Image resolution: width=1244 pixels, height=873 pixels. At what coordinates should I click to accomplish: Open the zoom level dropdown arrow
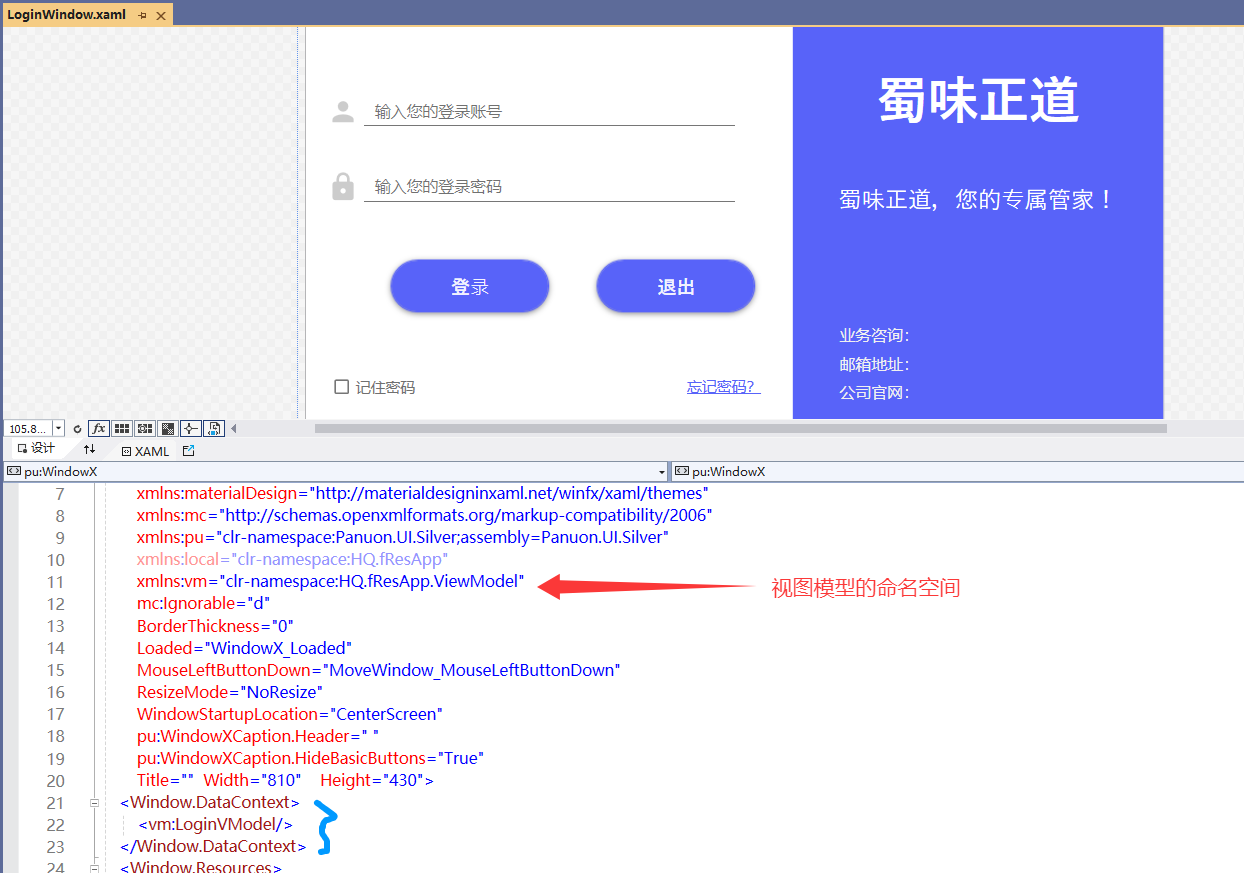[x=58, y=428]
